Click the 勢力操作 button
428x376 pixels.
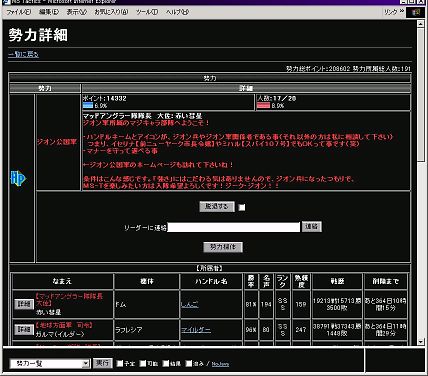click(223, 247)
